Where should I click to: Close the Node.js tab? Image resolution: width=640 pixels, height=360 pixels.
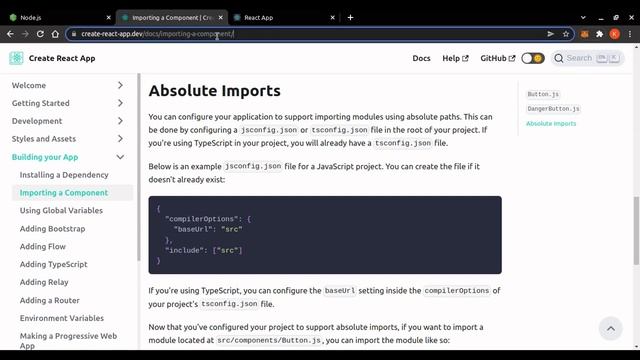108,18
